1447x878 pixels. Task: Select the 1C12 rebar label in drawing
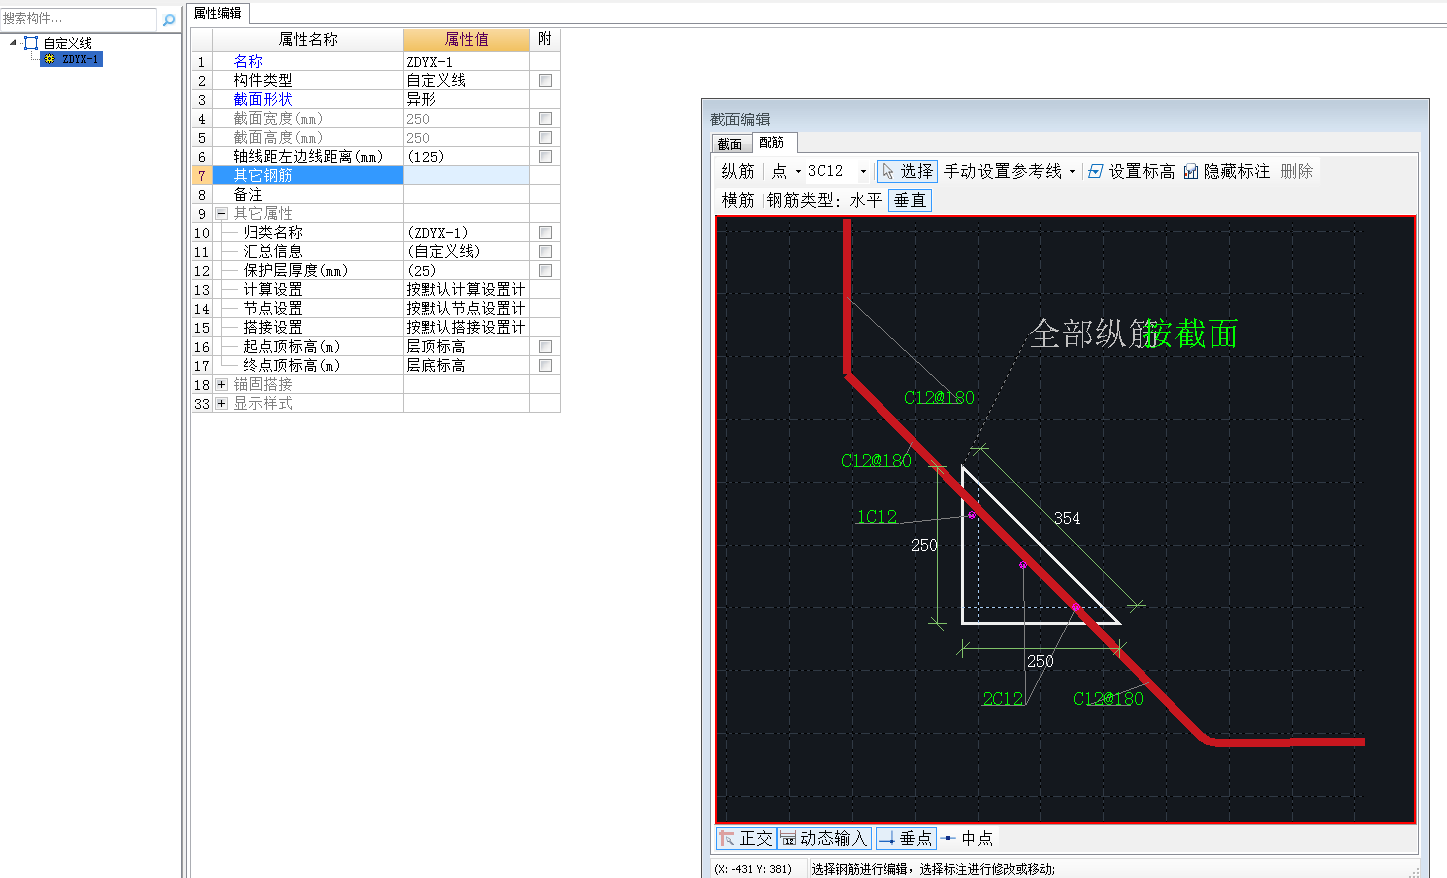pyautogui.click(x=876, y=516)
